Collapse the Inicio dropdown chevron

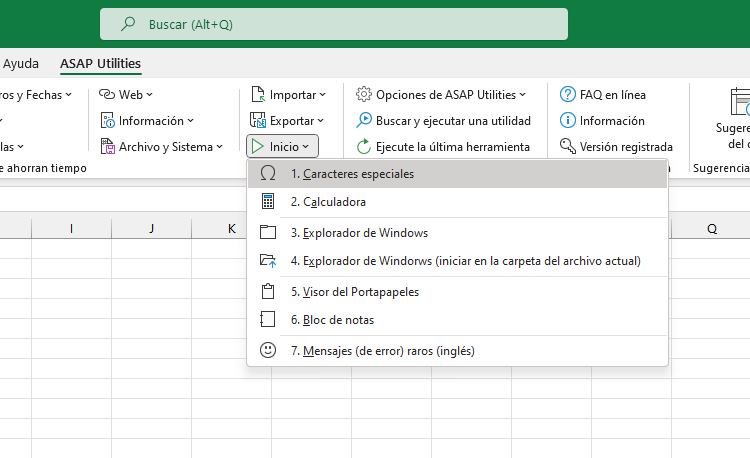[x=306, y=146]
